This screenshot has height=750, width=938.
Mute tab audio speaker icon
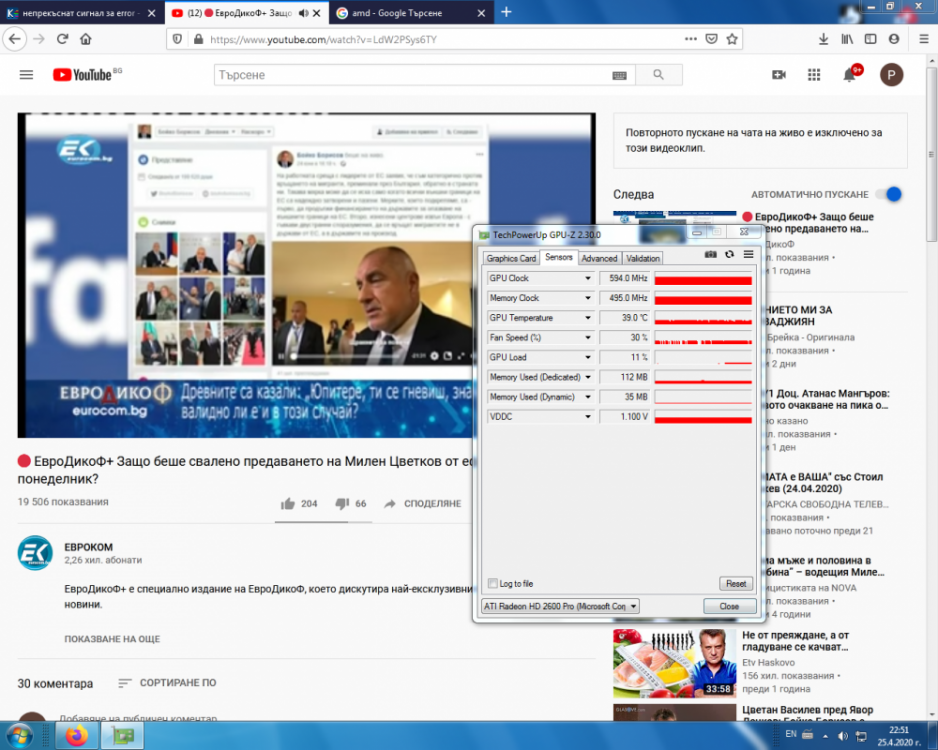[303, 13]
